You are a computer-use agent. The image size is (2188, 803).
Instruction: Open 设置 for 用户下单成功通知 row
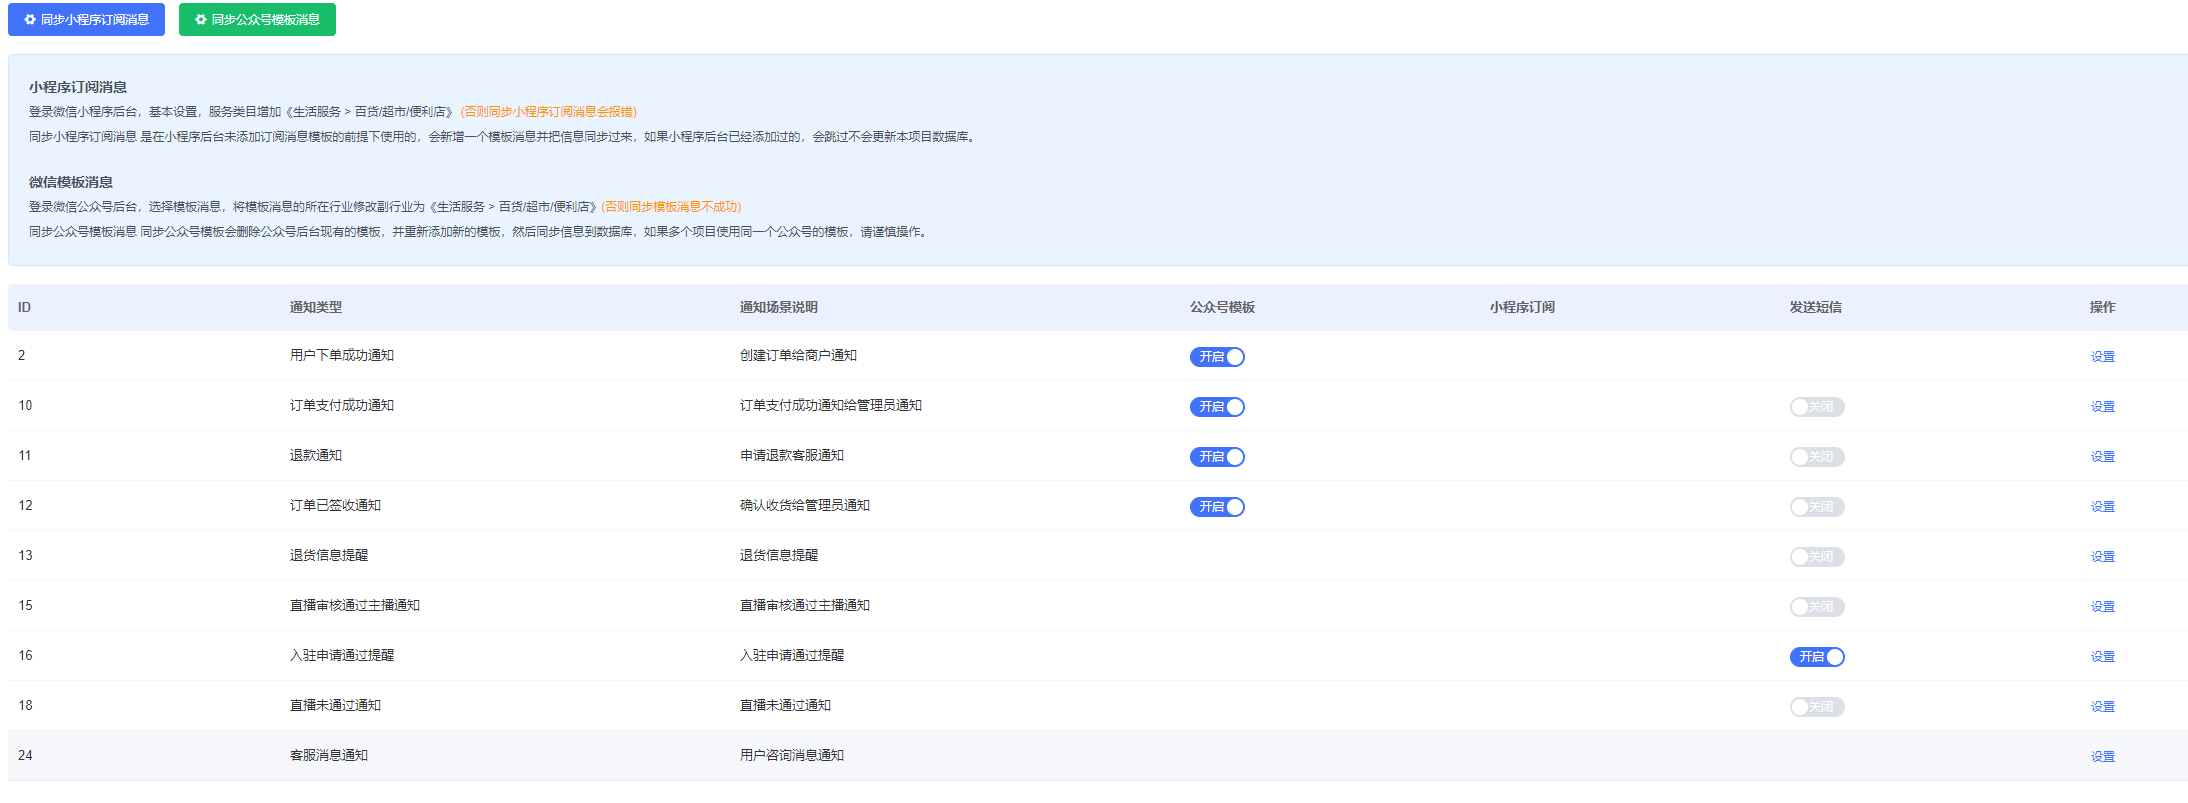coord(2103,357)
